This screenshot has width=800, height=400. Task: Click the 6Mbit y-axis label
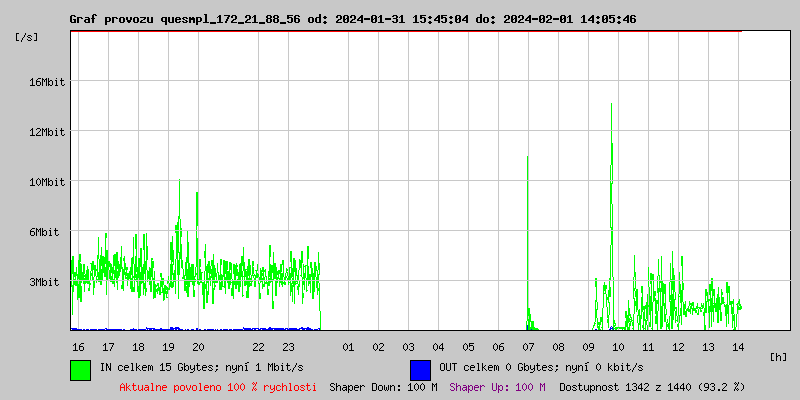pos(49,232)
